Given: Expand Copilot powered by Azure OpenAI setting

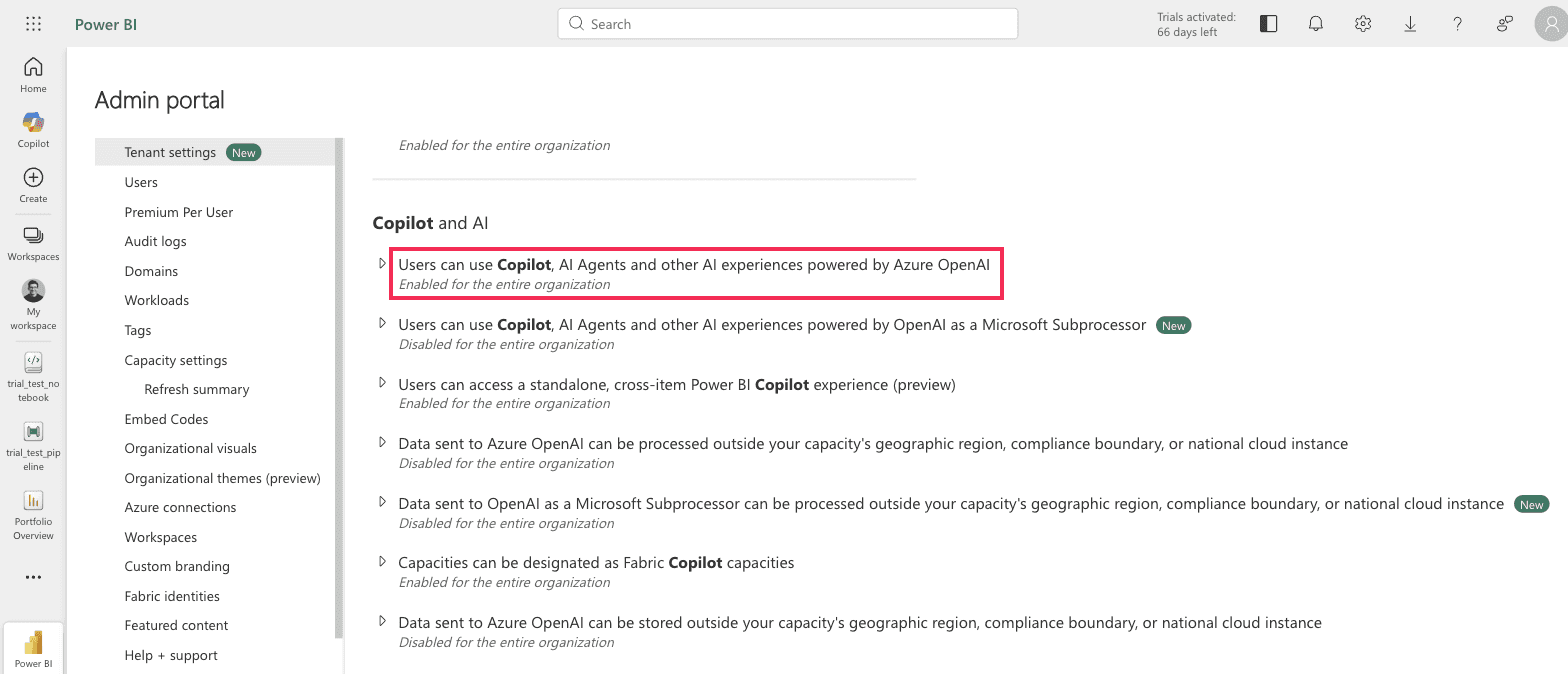Looking at the screenshot, I should point(382,264).
